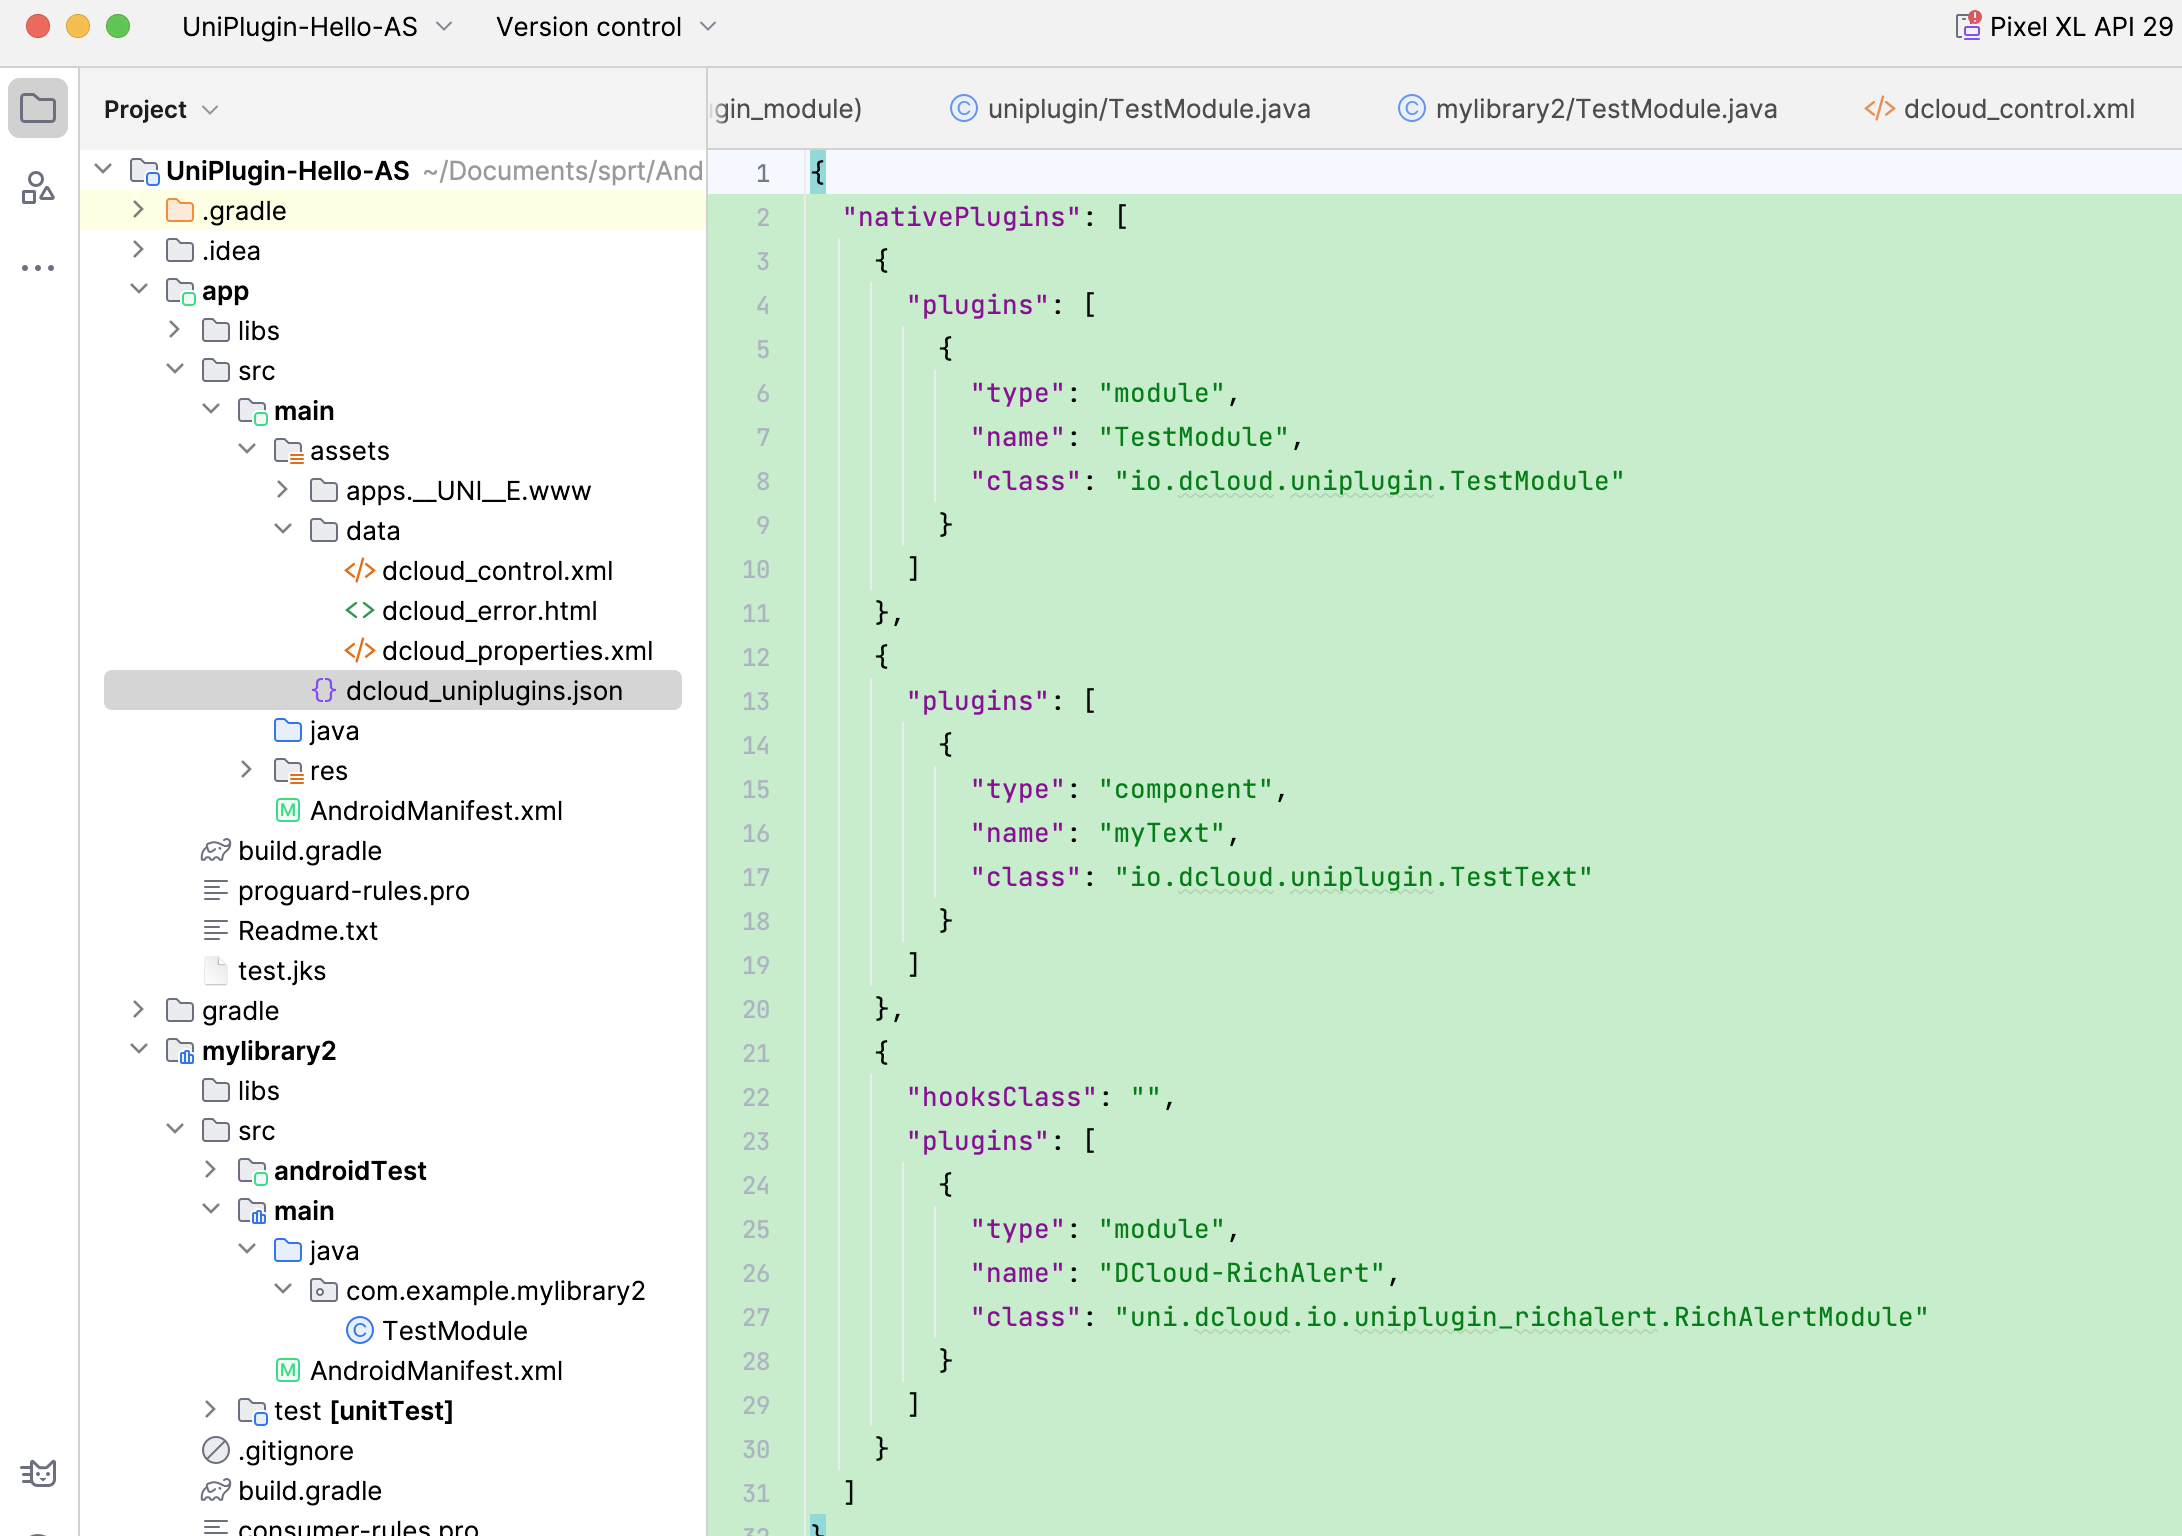Click the Pixel XL API 29 device icon
The width and height of the screenshot is (2182, 1536).
(1968, 26)
